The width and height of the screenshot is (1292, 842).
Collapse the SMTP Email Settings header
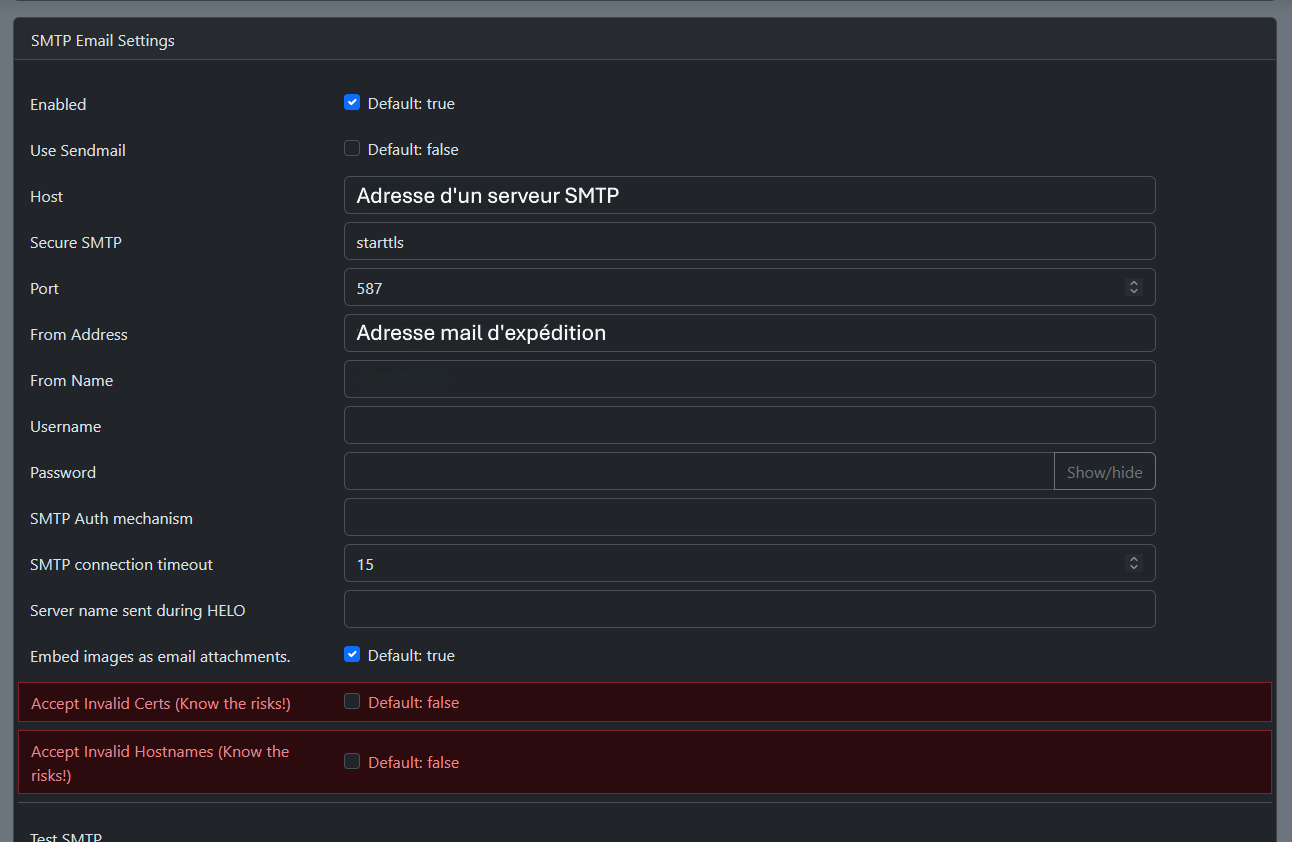tap(103, 41)
